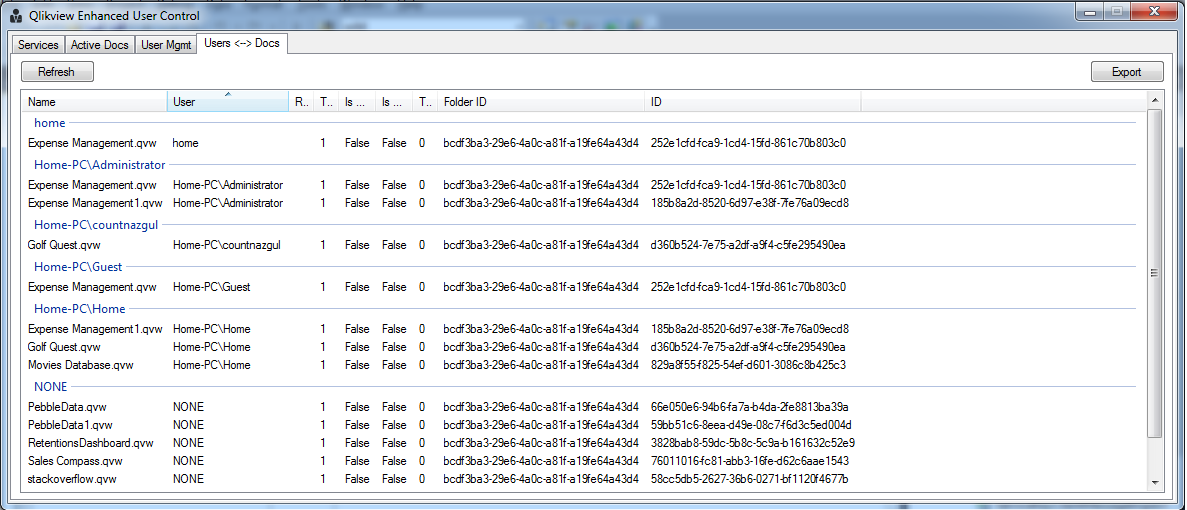Collapse the 'home' group header
Image resolution: width=1187 pixels, height=510 pixels.
50,122
